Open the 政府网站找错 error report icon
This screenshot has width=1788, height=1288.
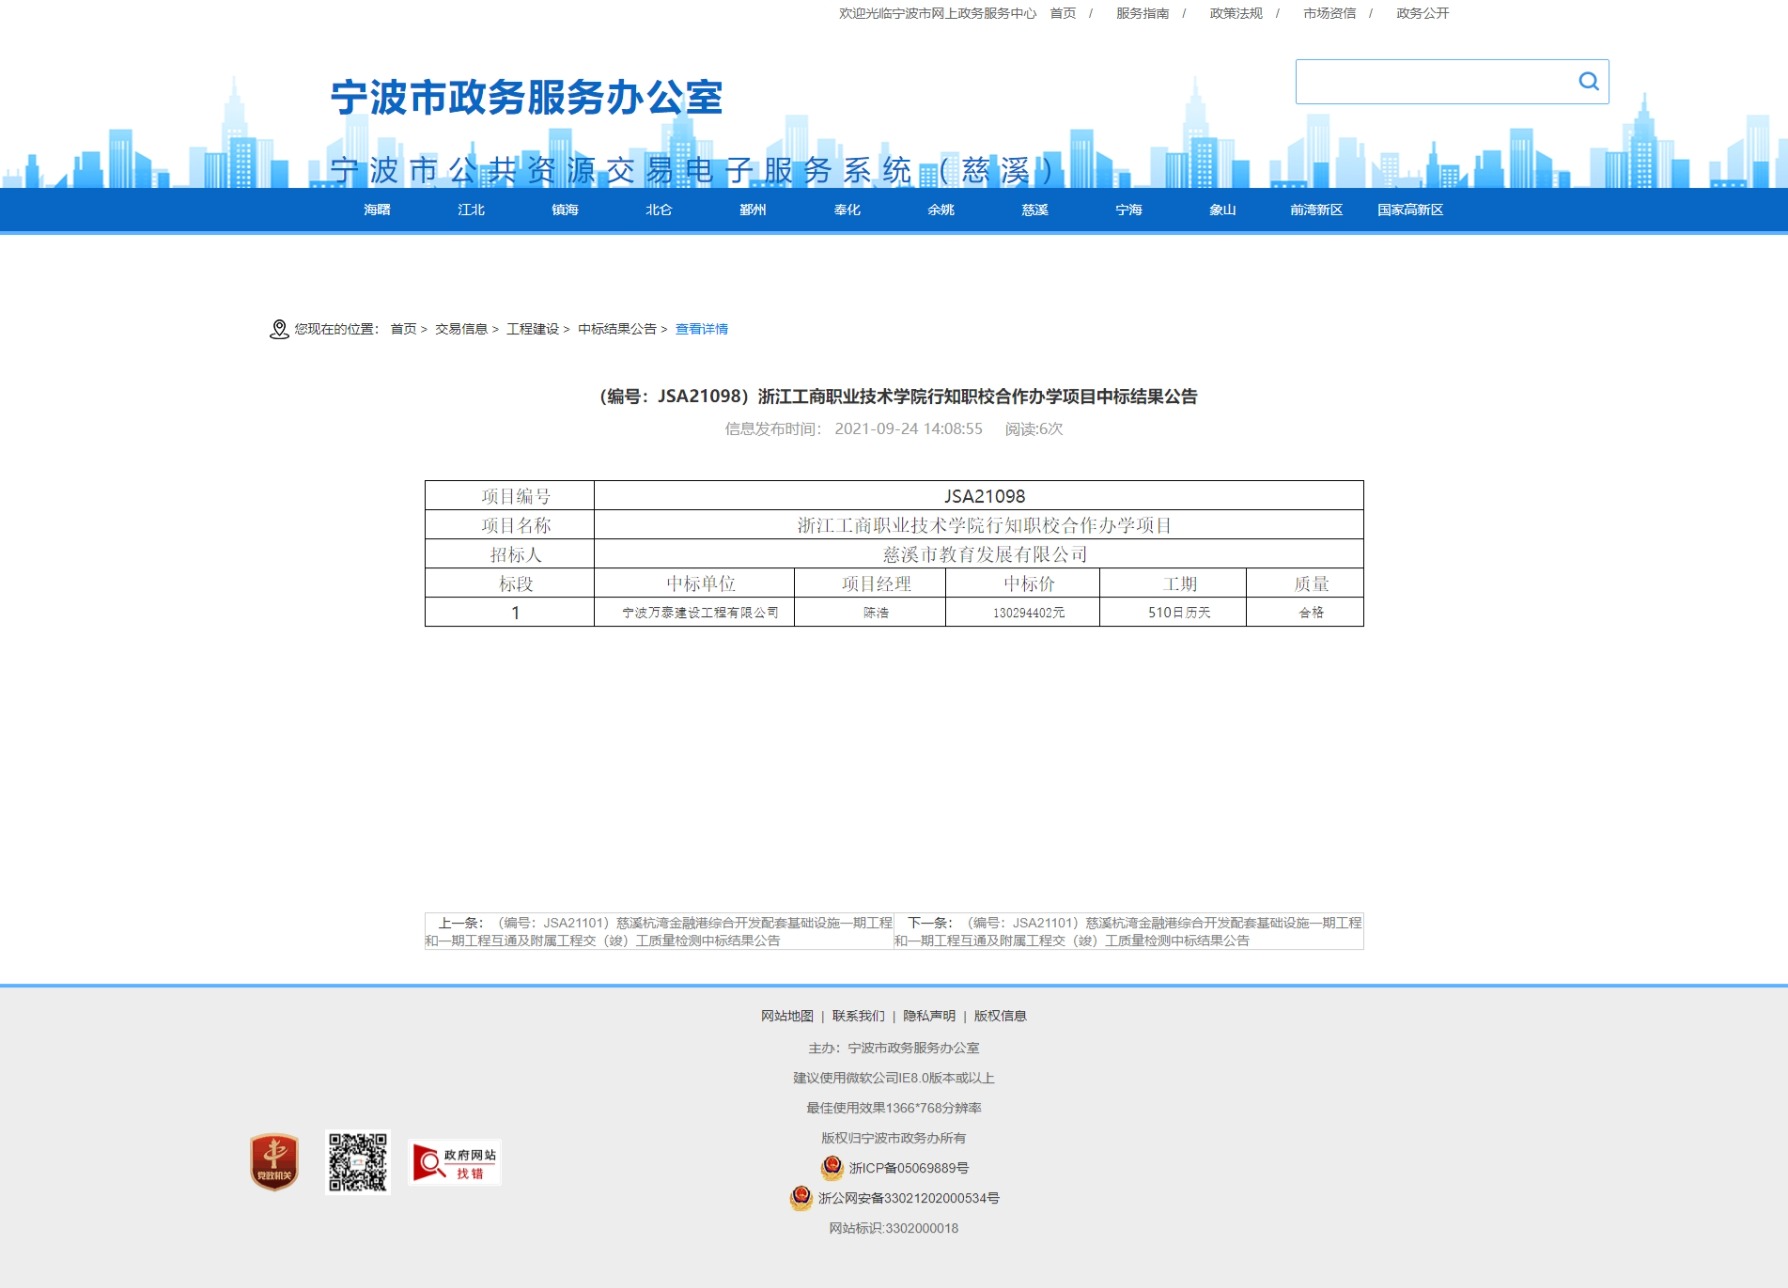(456, 1162)
